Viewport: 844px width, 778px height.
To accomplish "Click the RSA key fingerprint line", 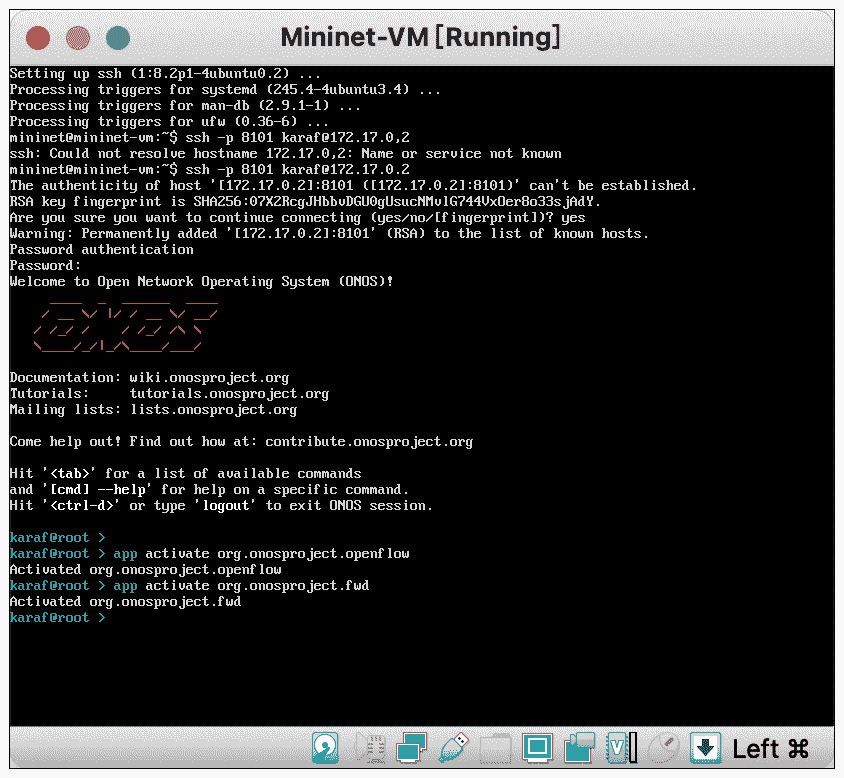I will pos(305,201).
